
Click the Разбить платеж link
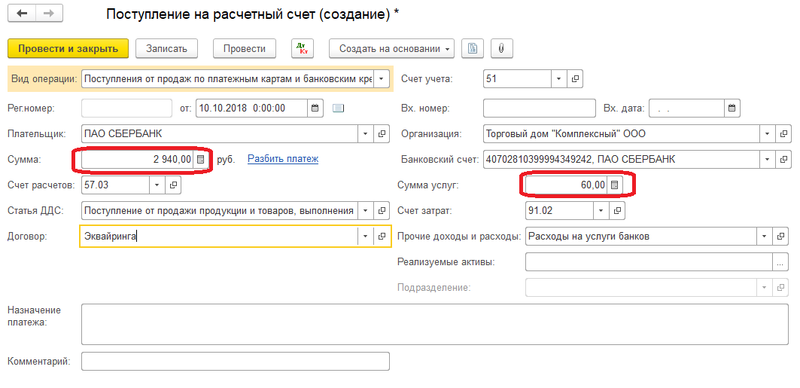(283, 159)
